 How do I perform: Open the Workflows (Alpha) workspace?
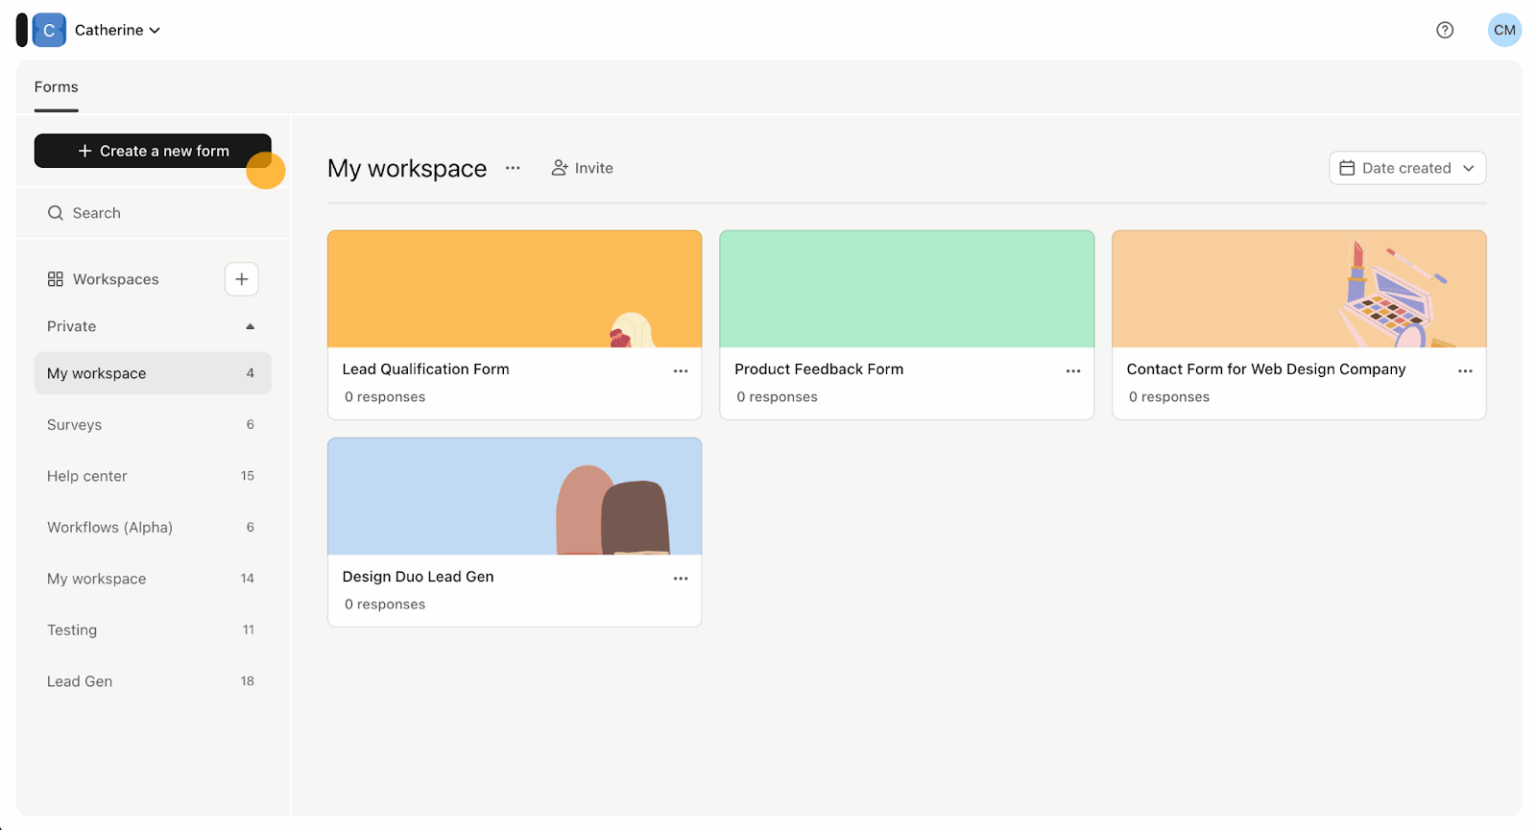pos(110,527)
